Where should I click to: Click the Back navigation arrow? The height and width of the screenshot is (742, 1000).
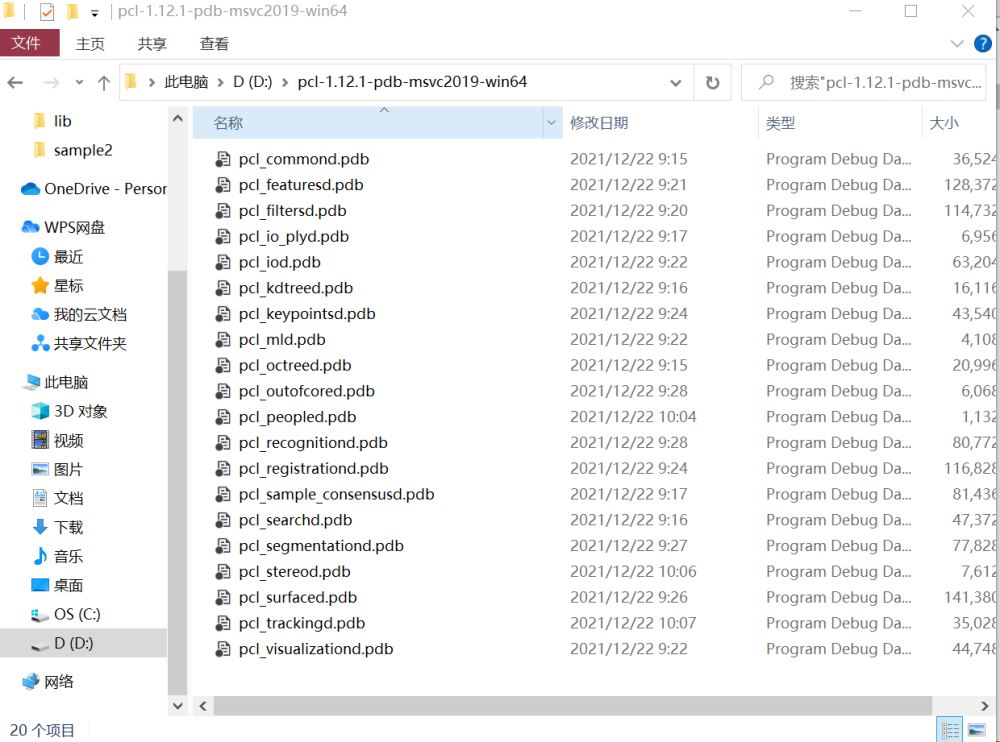point(15,82)
